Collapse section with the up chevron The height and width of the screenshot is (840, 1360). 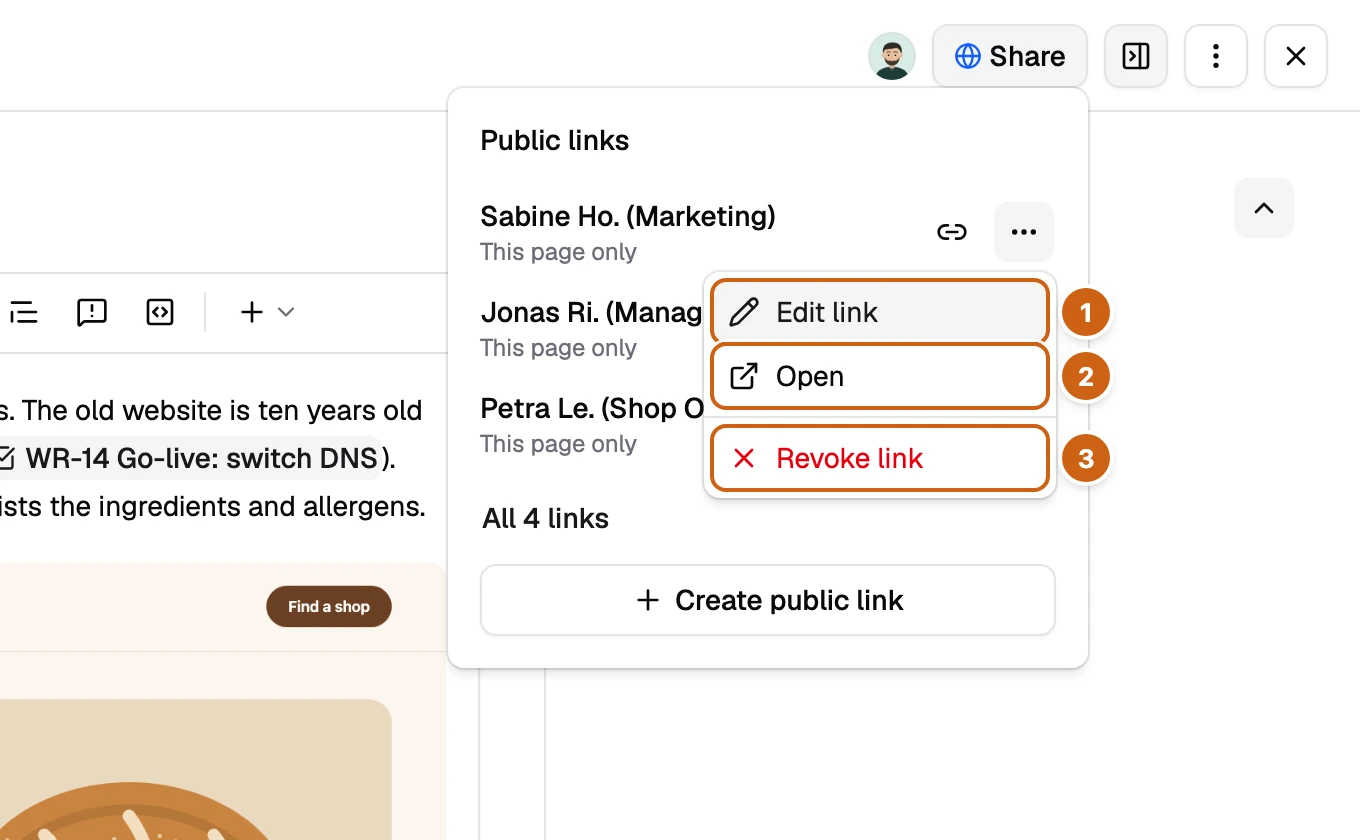(x=1264, y=208)
